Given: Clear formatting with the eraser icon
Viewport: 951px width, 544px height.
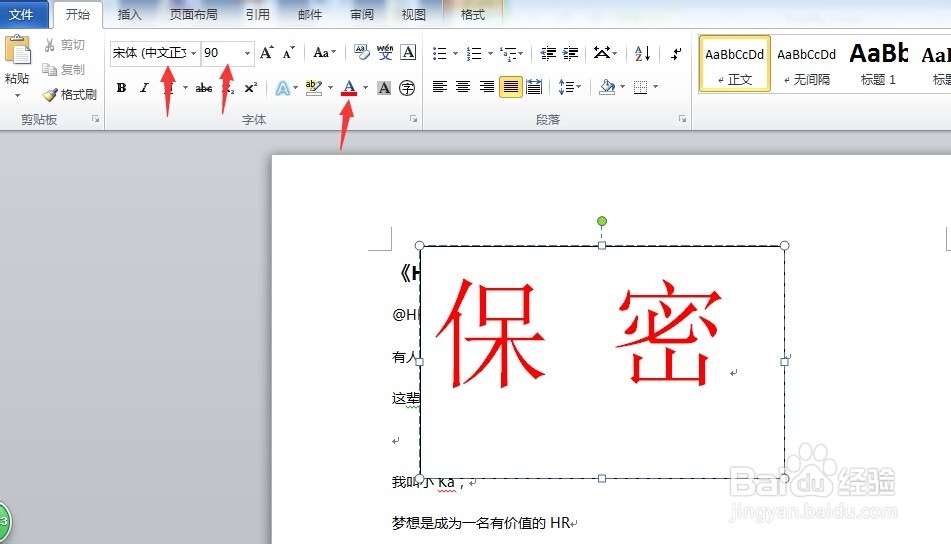Looking at the screenshot, I should click(361, 53).
